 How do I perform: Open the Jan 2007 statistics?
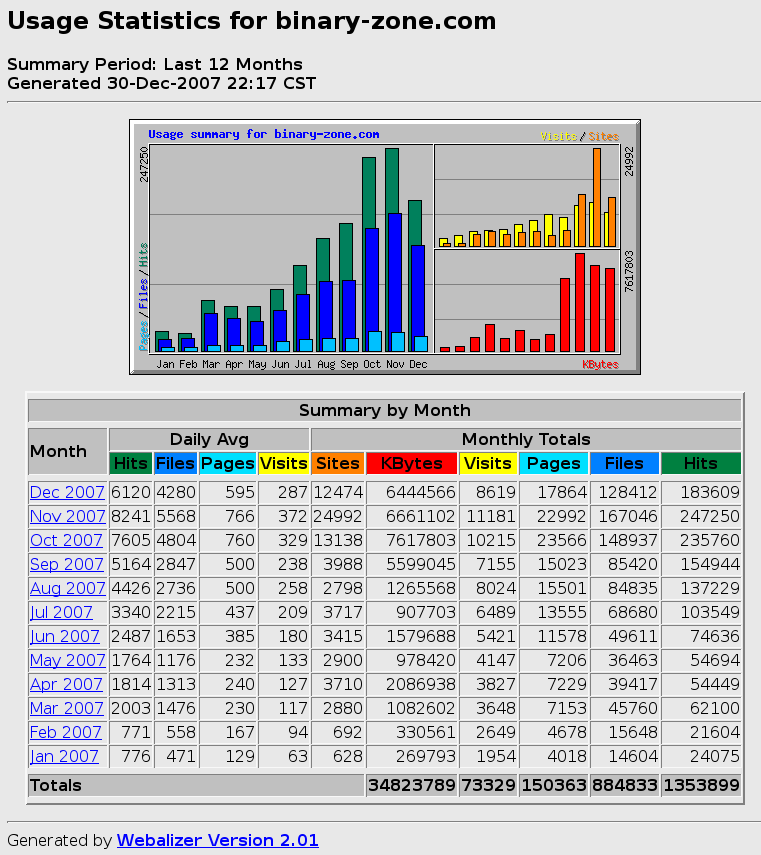pos(65,756)
